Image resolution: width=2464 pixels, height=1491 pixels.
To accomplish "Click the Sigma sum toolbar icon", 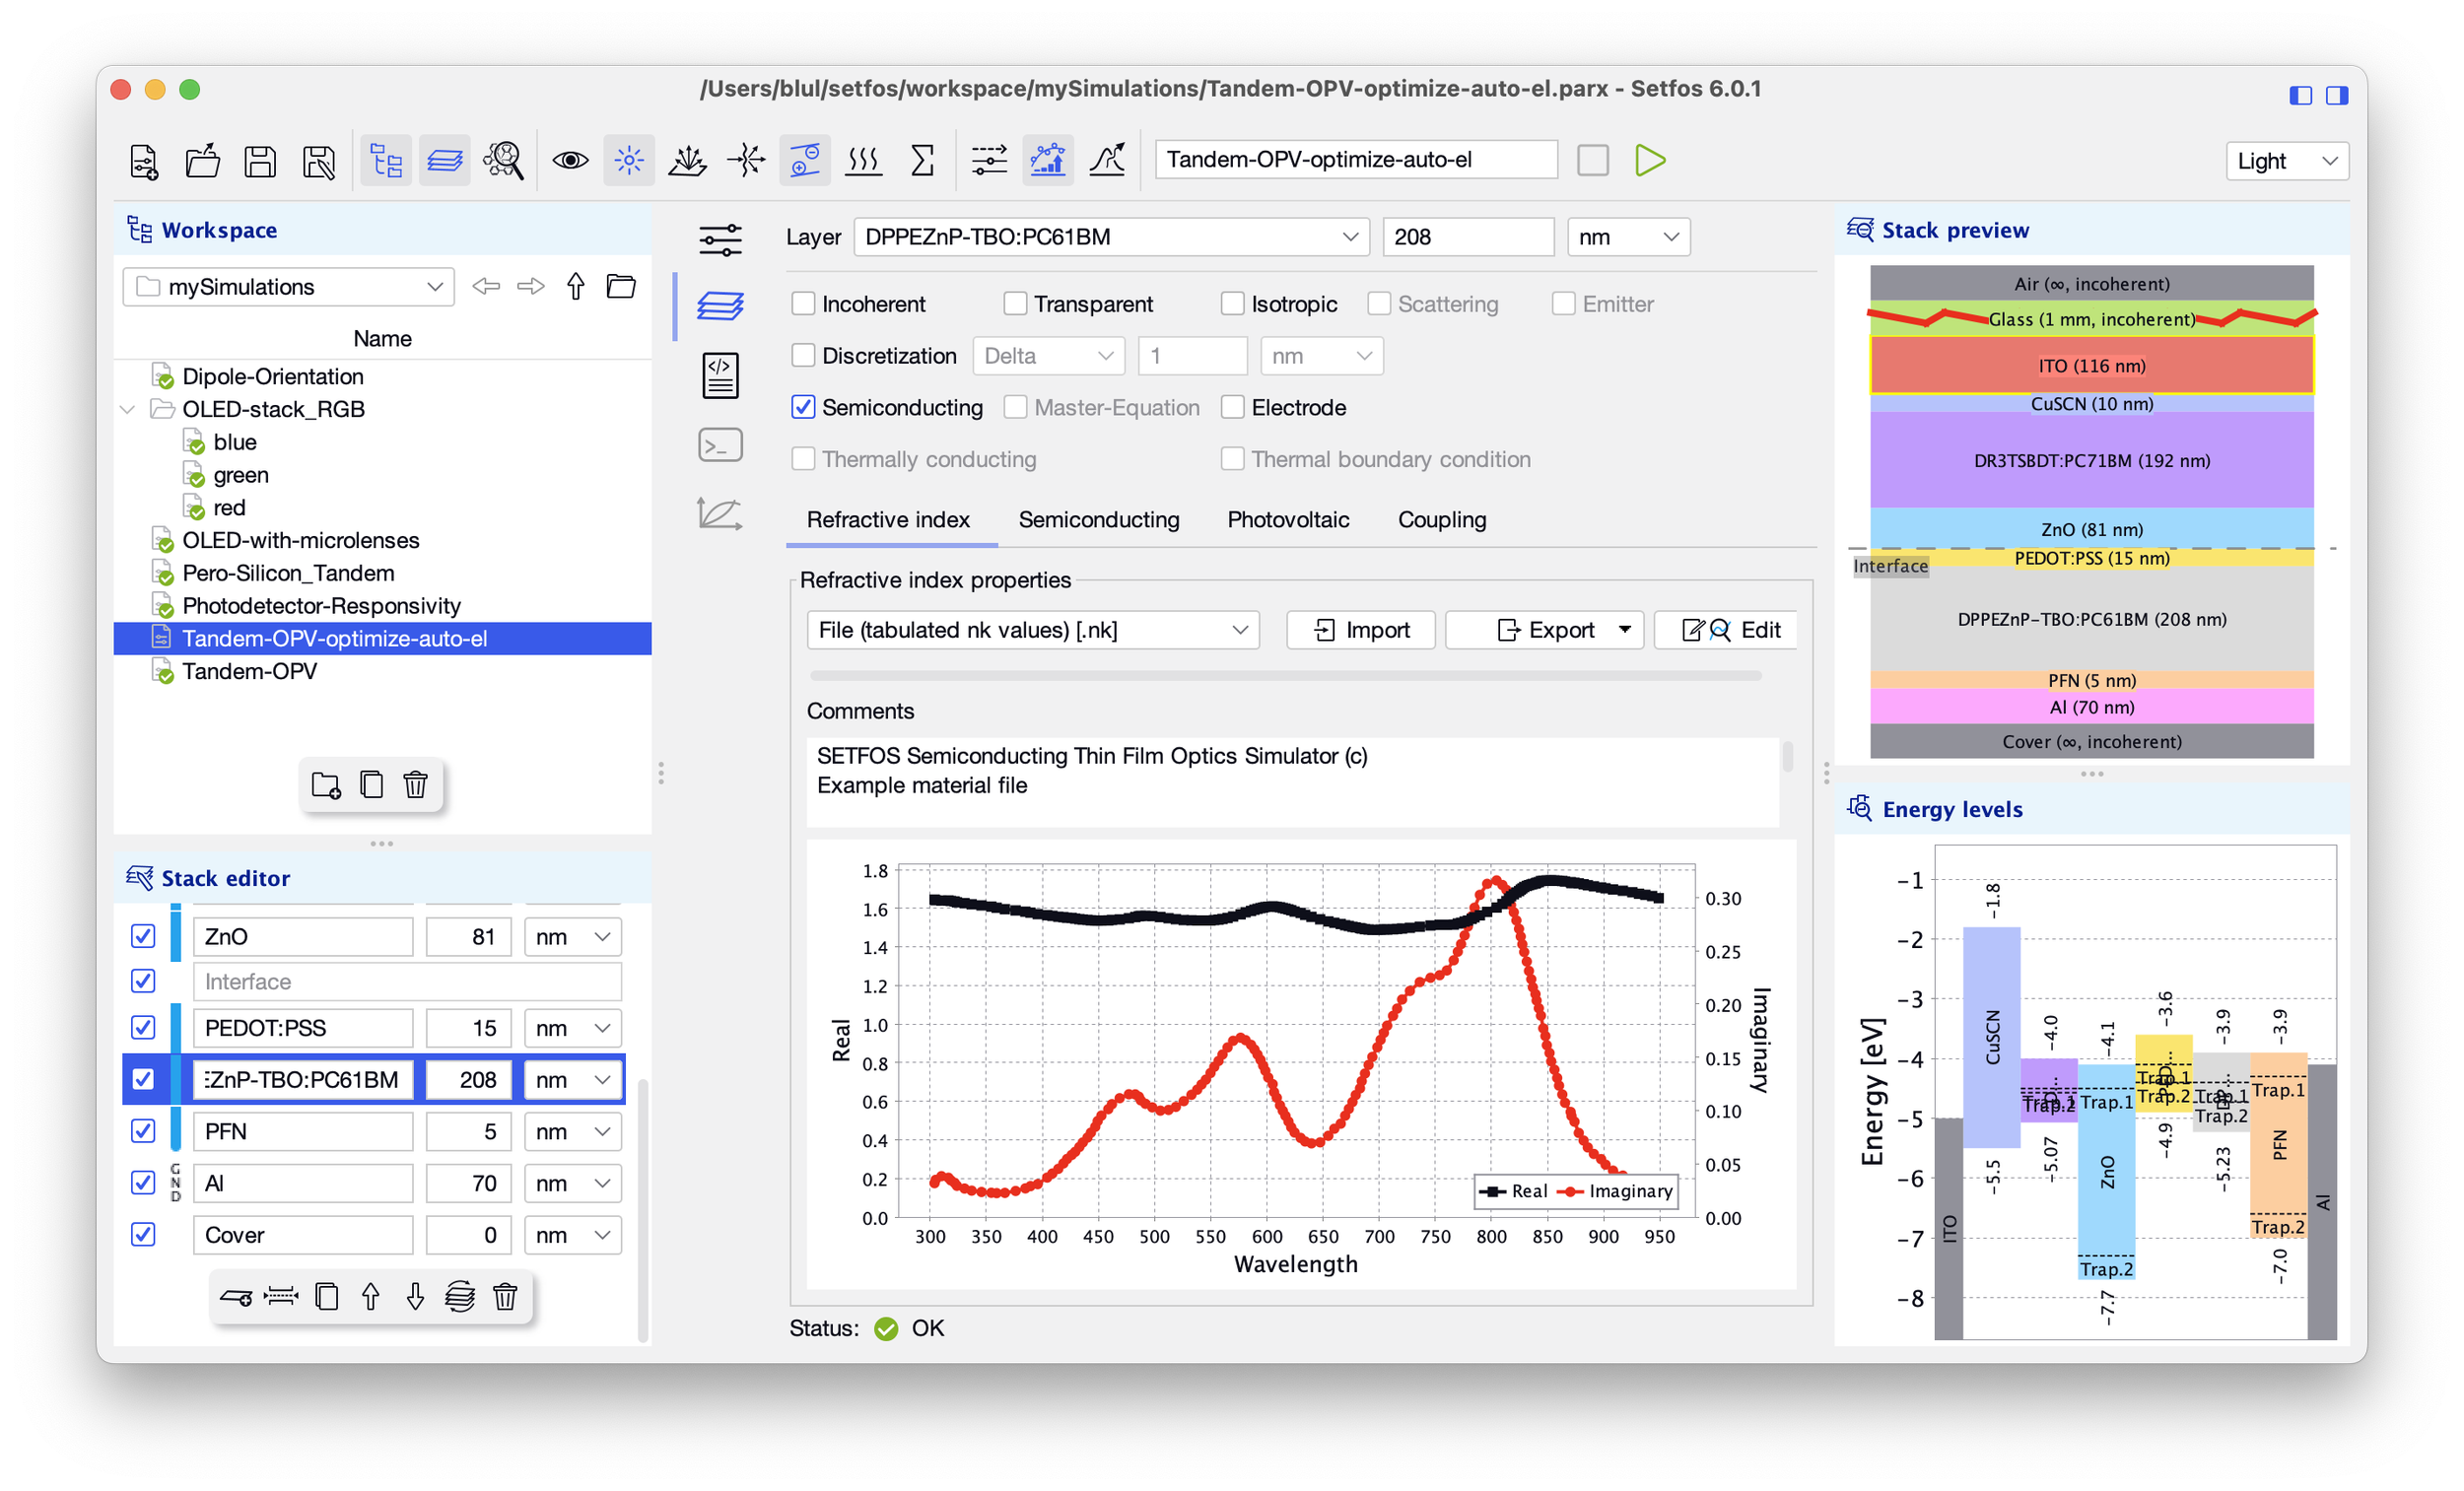I will click(x=922, y=160).
